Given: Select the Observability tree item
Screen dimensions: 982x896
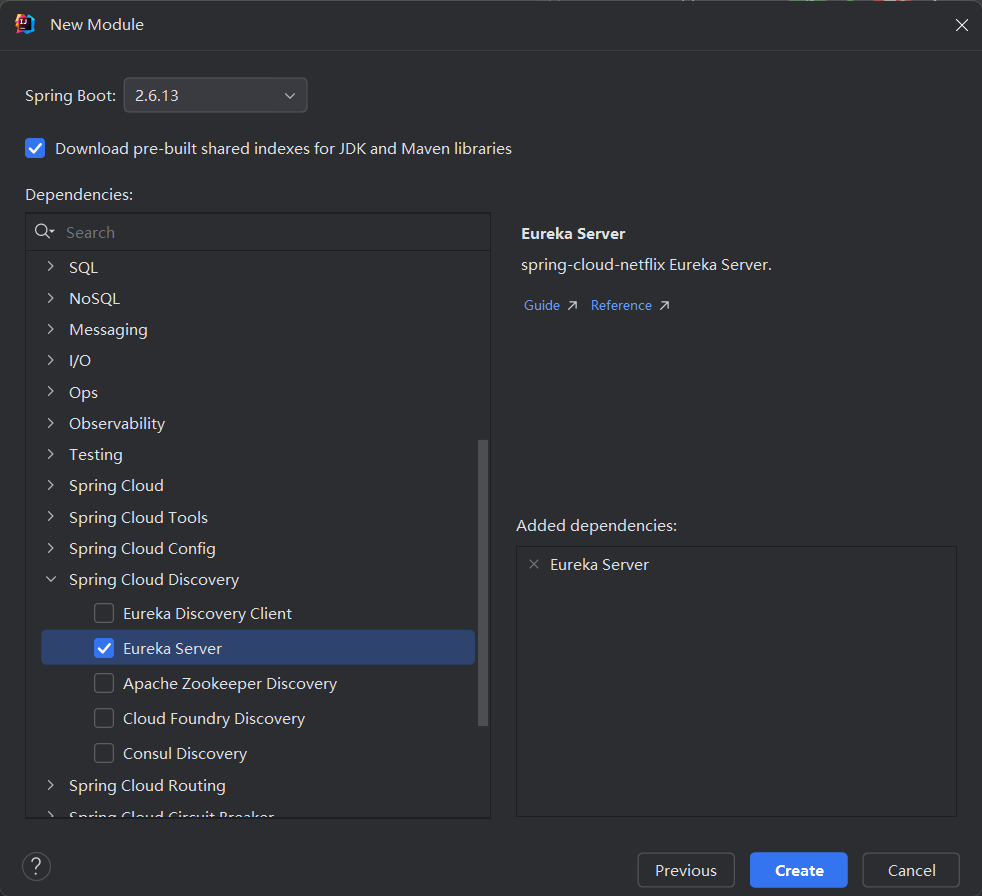Looking at the screenshot, I should (117, 424).
